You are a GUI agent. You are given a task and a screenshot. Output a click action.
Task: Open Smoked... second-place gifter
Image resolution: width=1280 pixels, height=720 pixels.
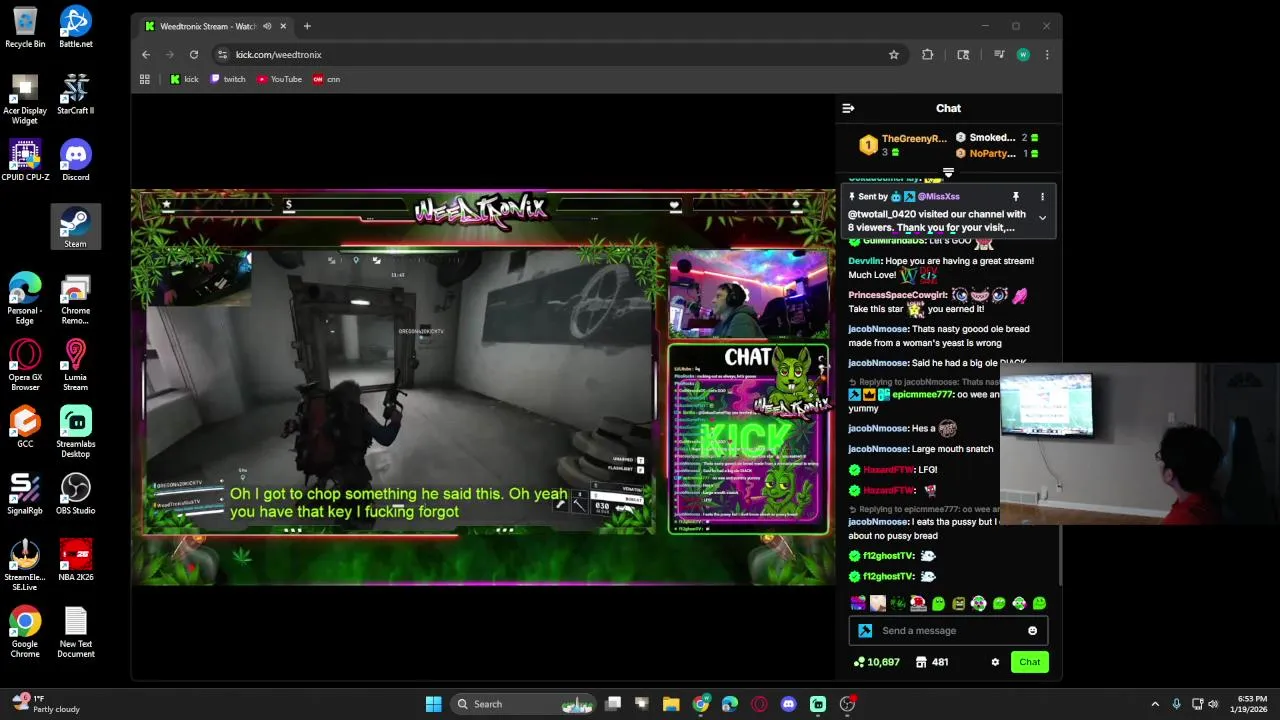click(x=992, y=138)
